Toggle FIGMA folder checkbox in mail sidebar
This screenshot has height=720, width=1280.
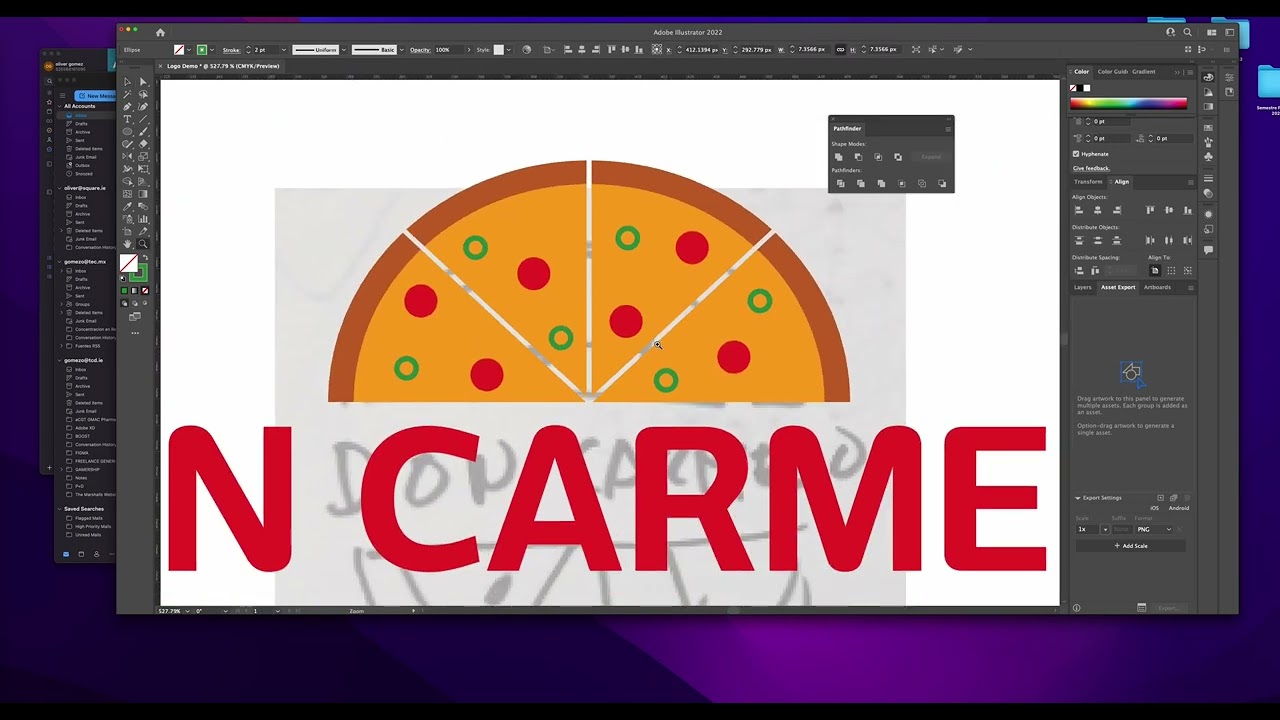pos(69,453)
